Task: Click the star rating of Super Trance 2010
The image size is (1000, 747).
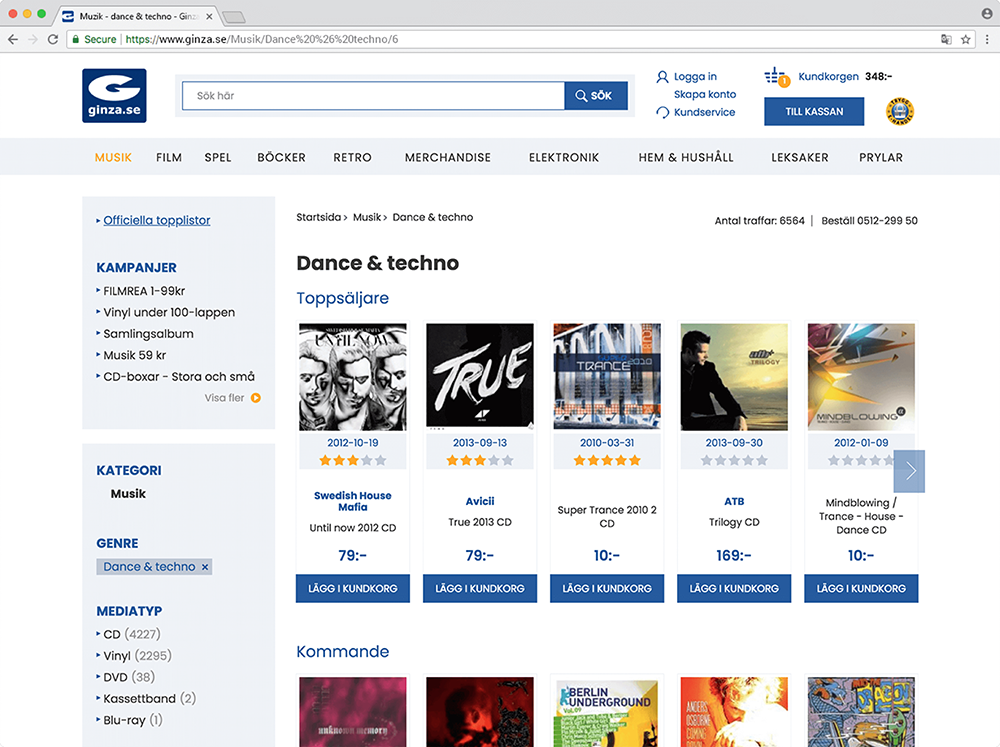Action: [x=607, y=460]
